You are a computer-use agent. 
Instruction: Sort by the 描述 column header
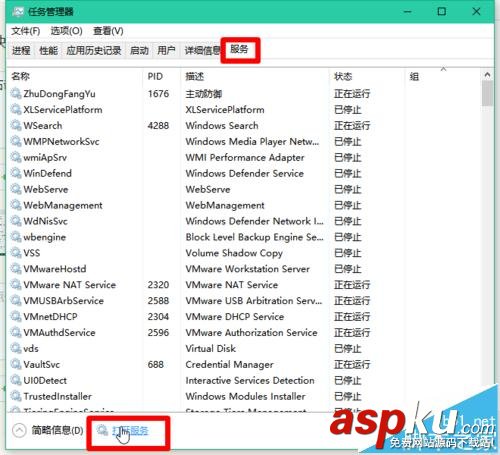tap(255, 76)
